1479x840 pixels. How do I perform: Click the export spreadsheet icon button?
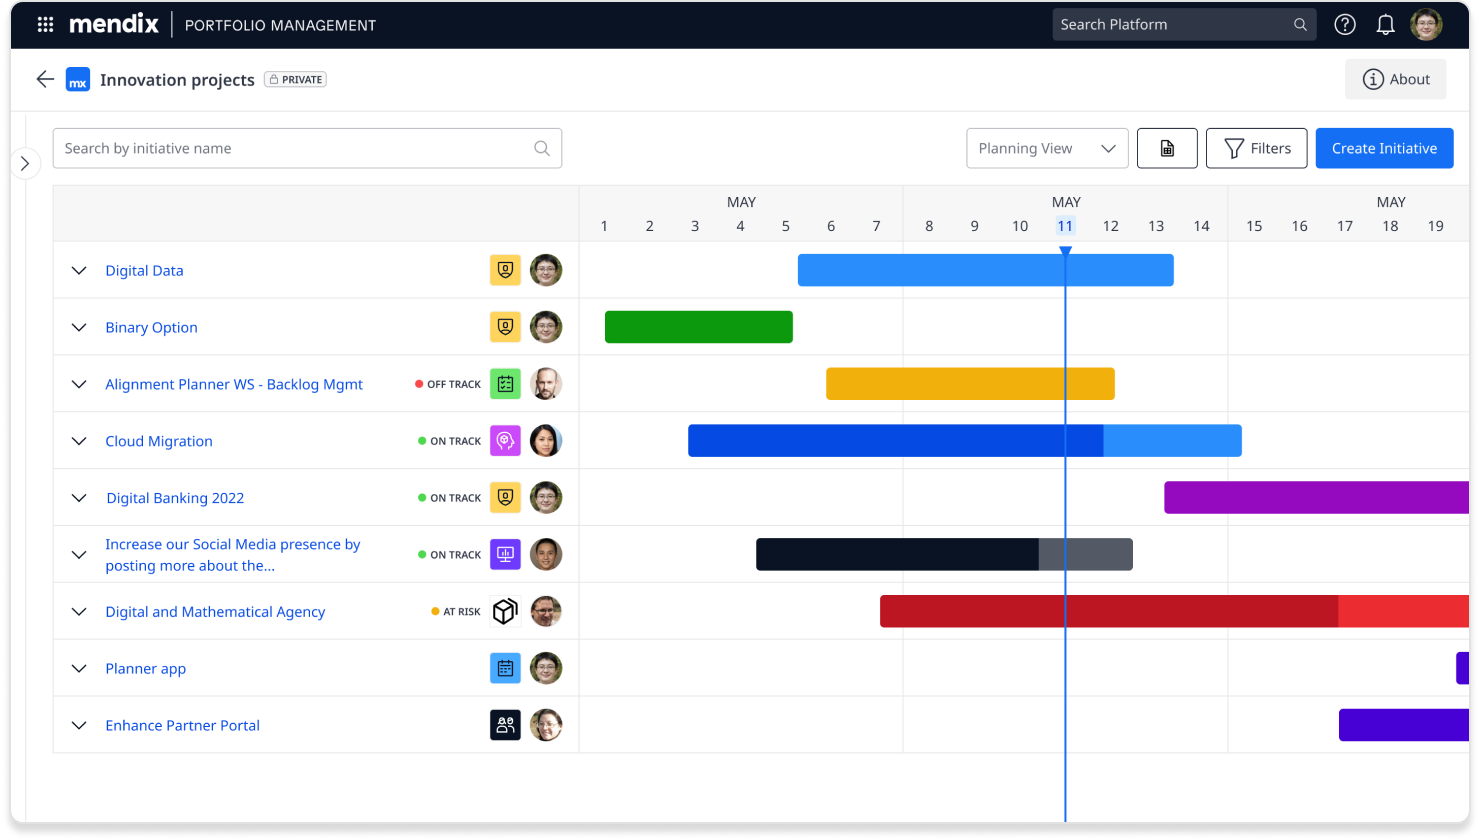[x=1167, y=148]
